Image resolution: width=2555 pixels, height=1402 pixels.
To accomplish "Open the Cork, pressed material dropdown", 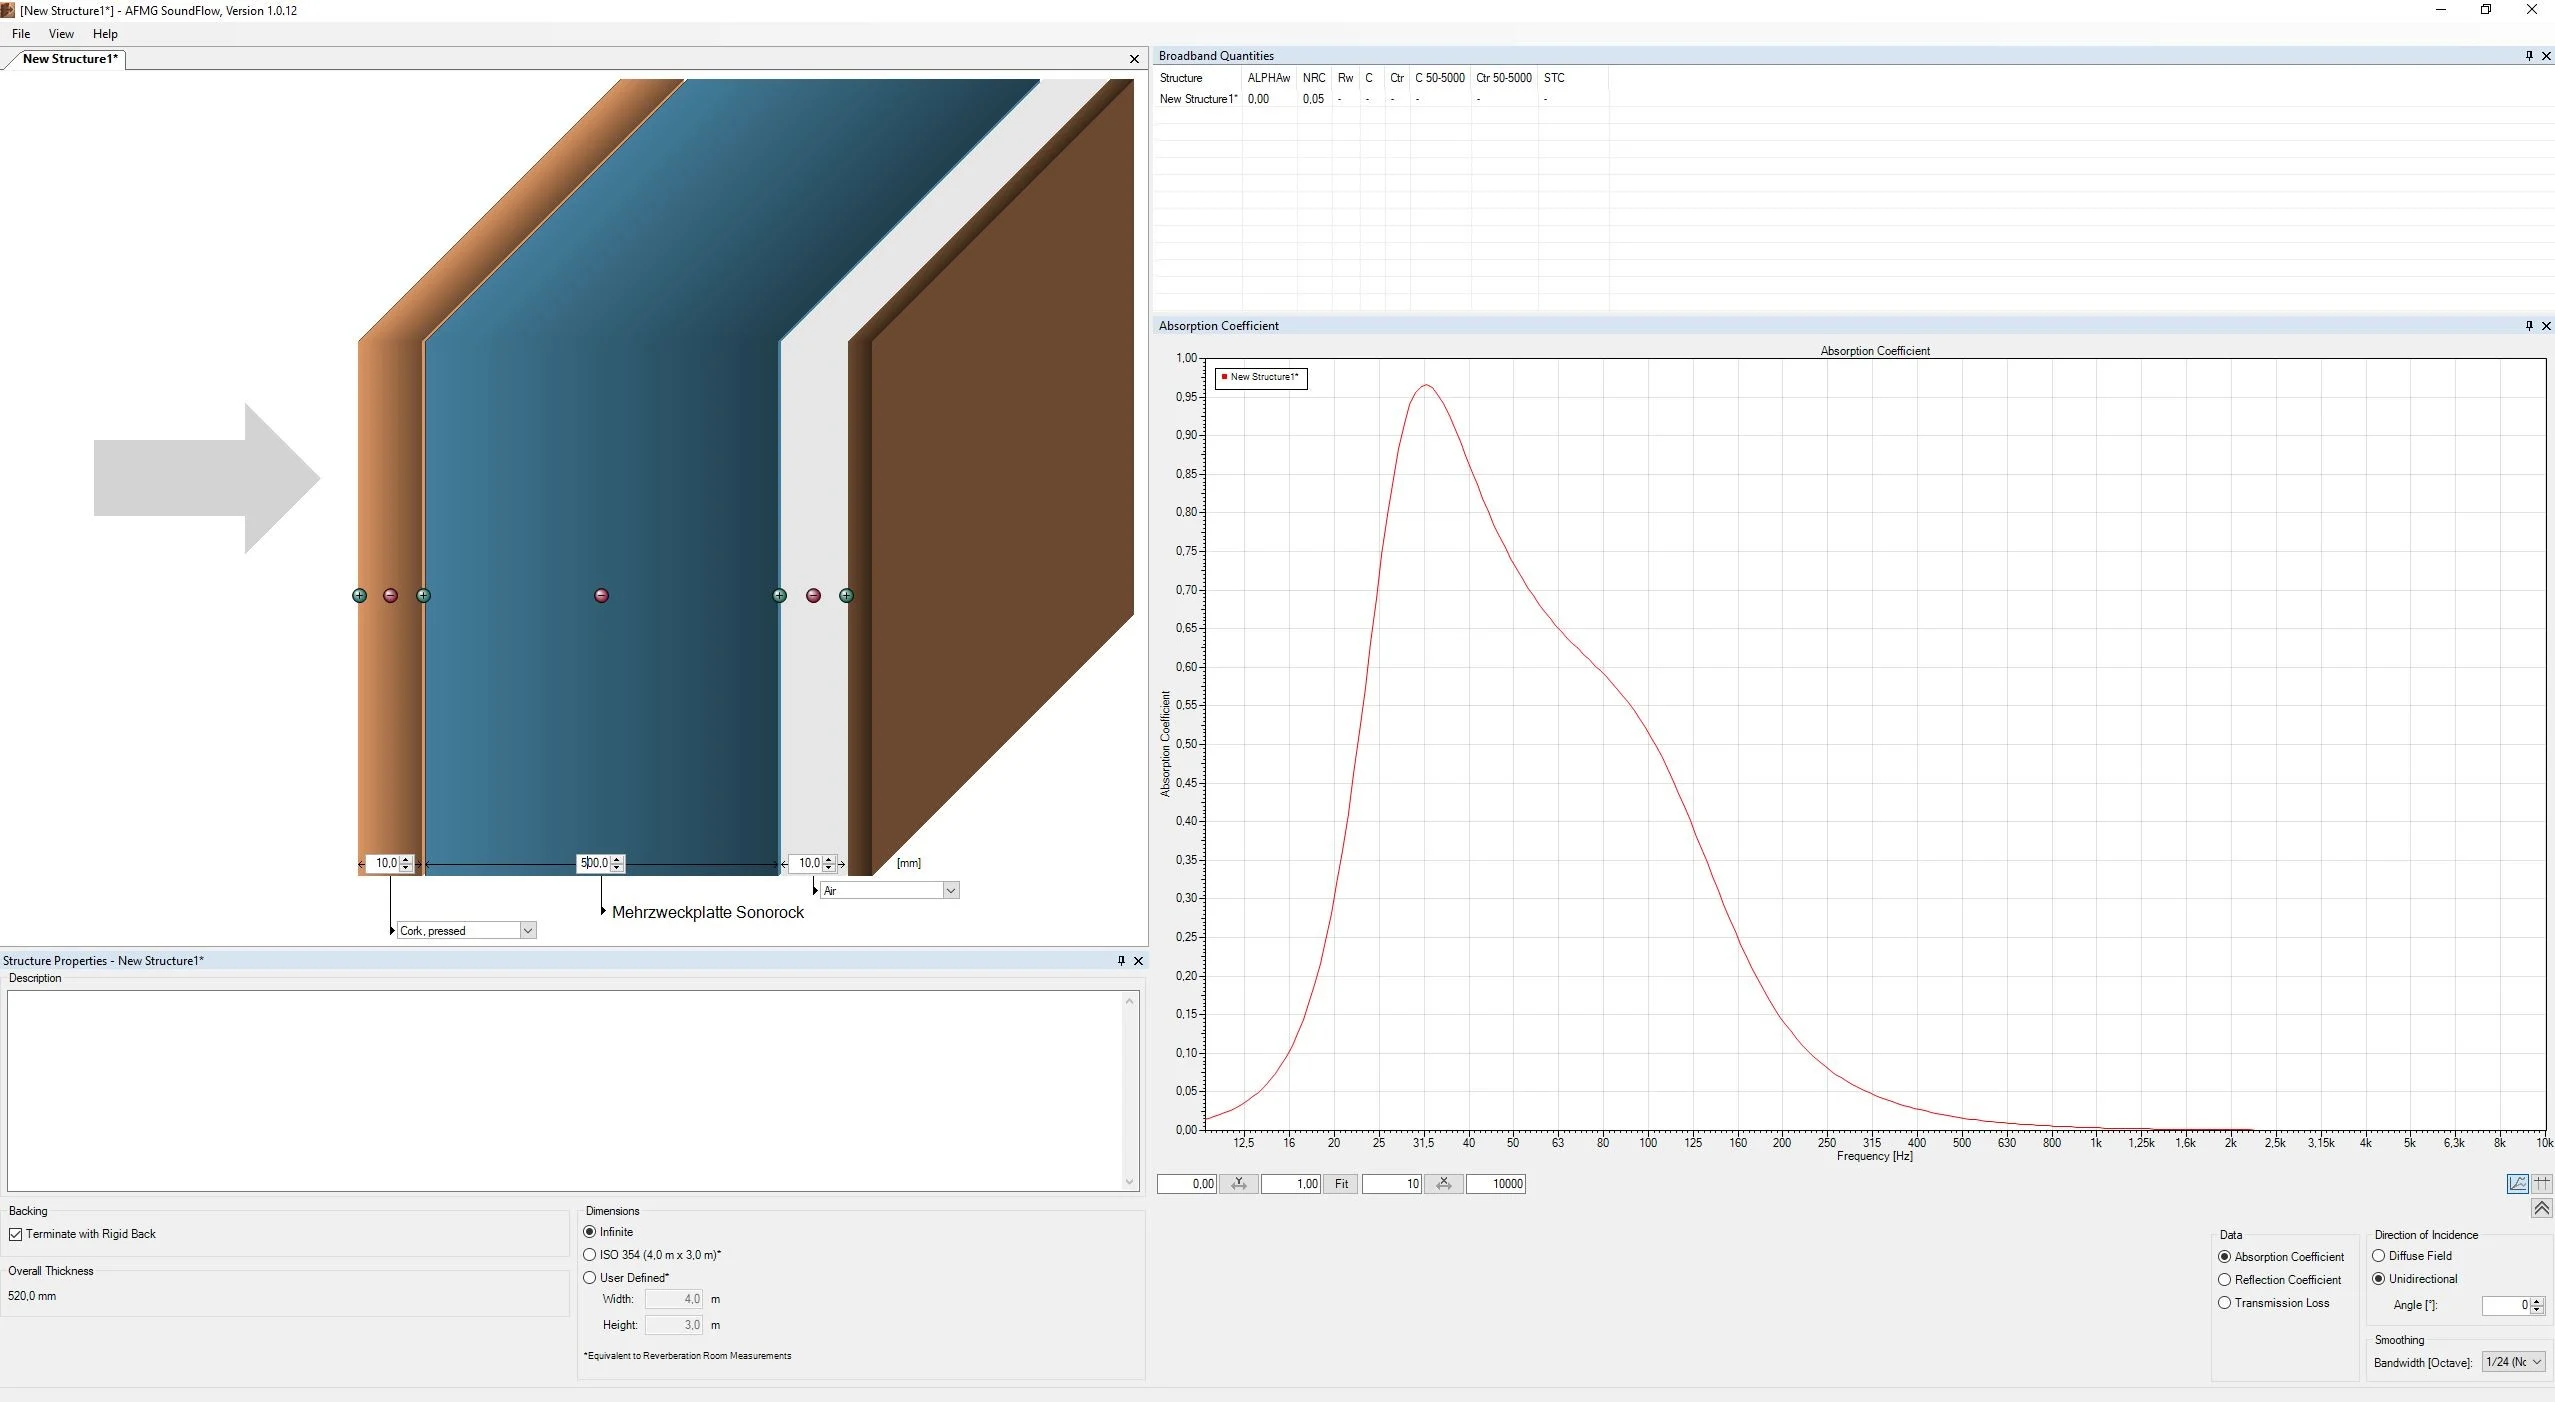I will (x=528, y=931).
